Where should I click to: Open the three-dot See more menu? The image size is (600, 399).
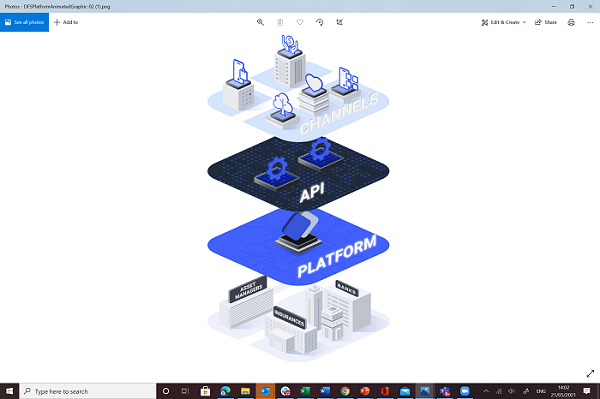[x=590, y=22]
